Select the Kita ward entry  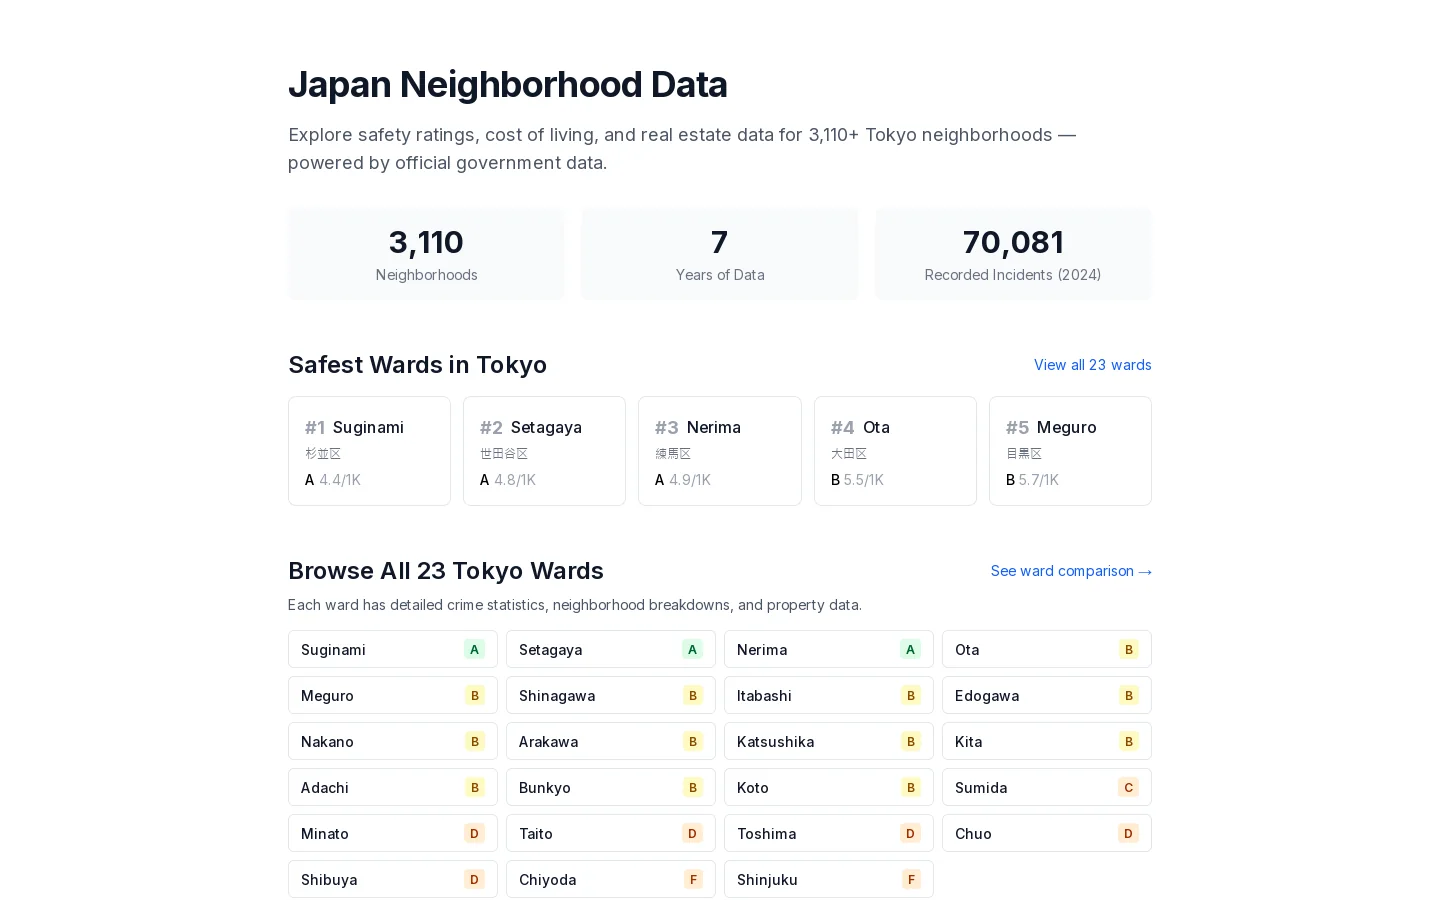(x=1047, y=741)
